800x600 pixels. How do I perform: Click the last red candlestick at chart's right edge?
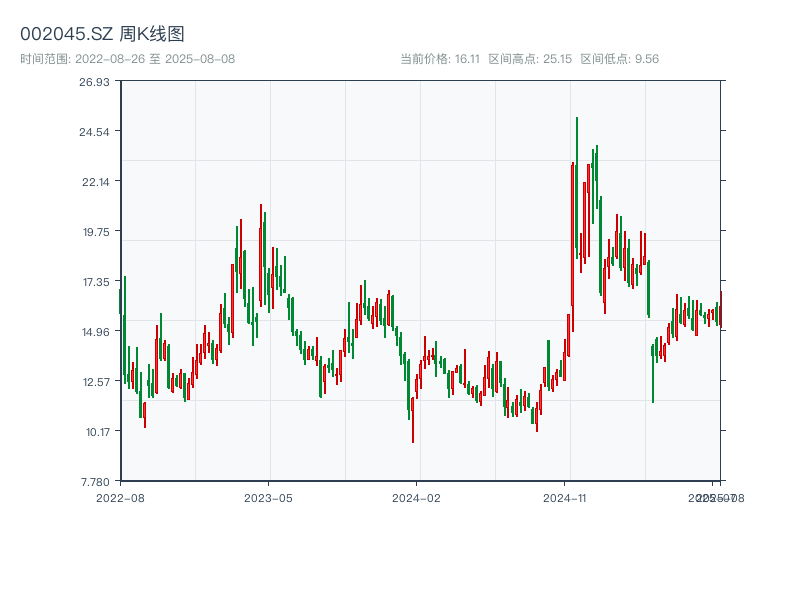[721, 310]
